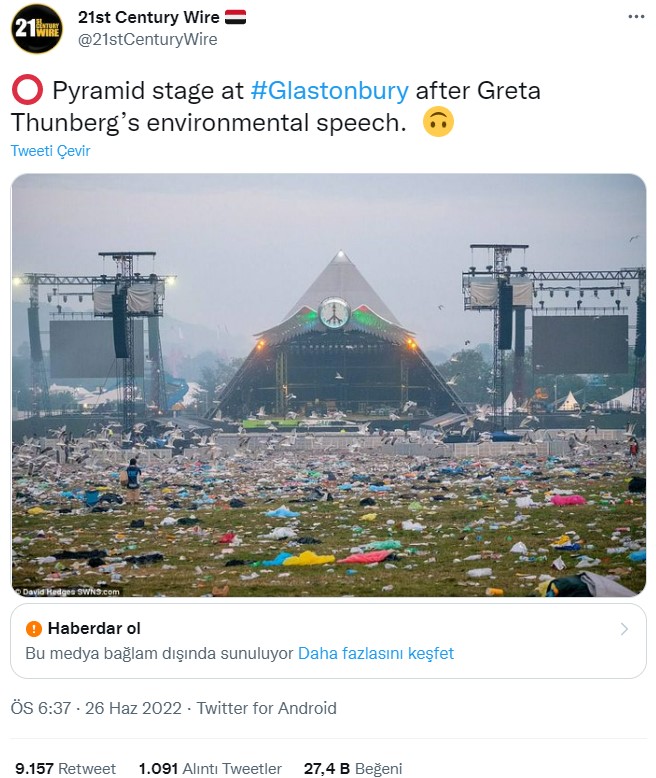
Task: Expand the Haberdar ol notice chevron
Action: point(624,629)
